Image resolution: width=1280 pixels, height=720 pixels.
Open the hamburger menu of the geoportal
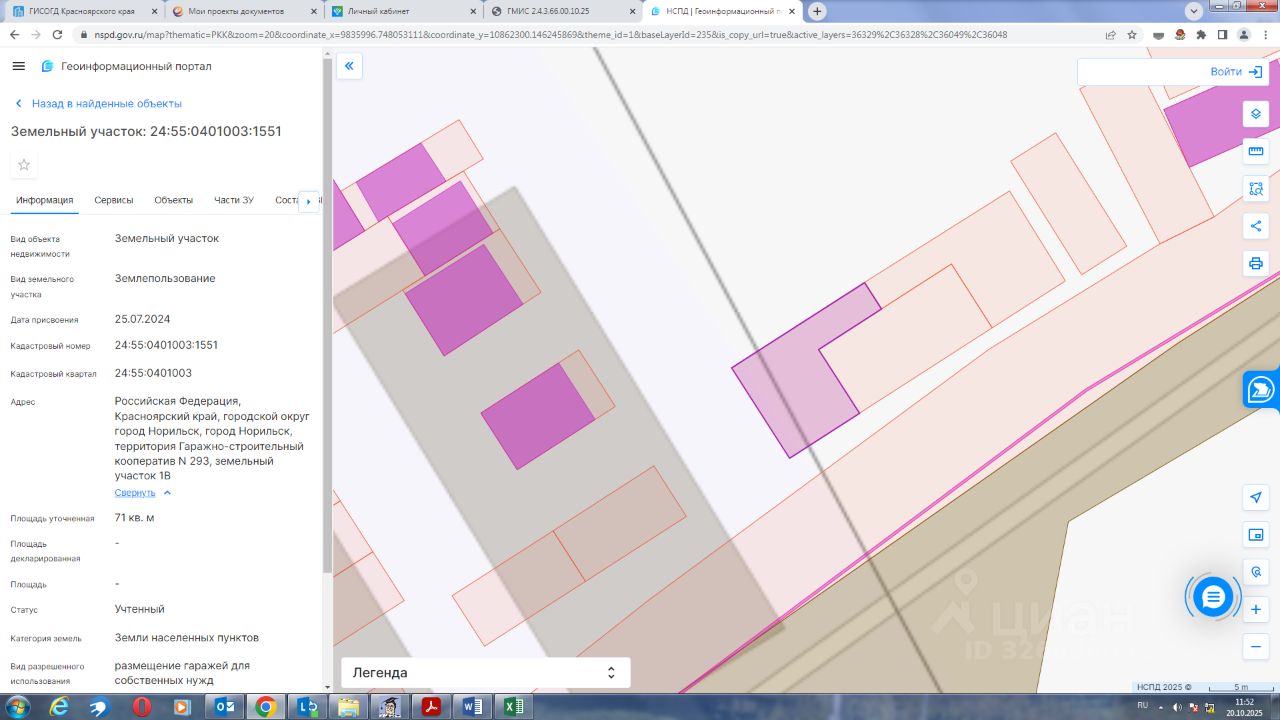18,66
